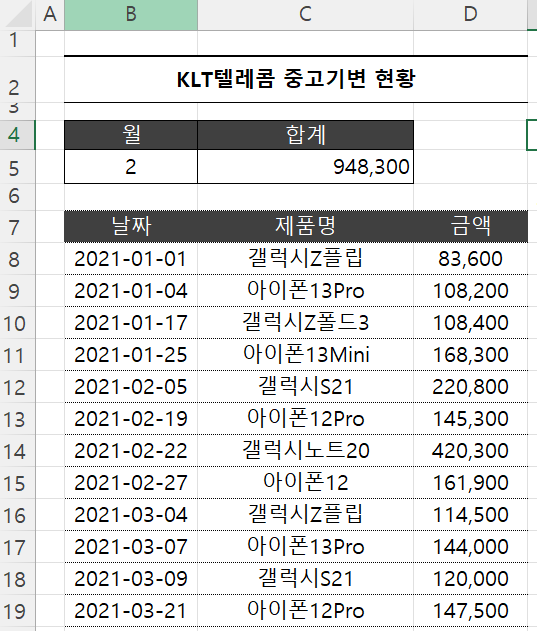Click the 월 header cell
The width and height of the screenshot is (537, 631).
click(x=131, y=135)
